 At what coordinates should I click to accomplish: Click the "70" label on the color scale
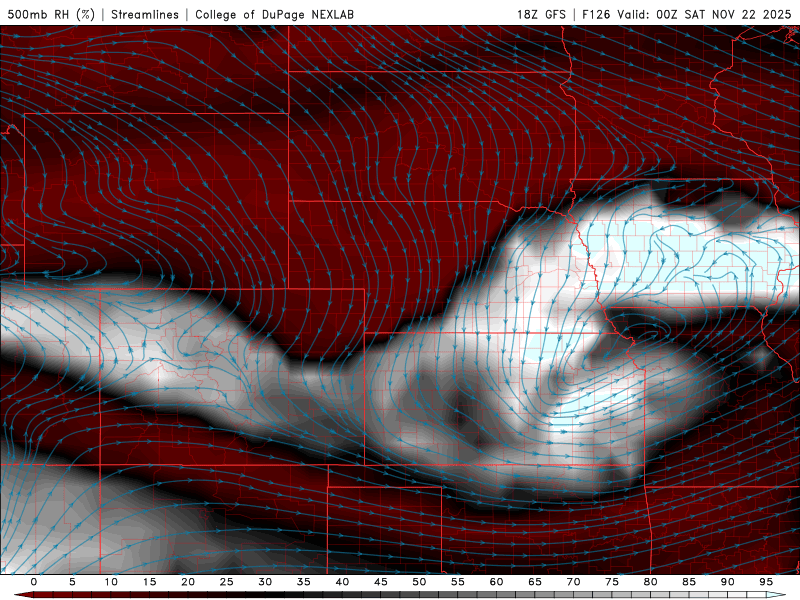pos(573,582)
